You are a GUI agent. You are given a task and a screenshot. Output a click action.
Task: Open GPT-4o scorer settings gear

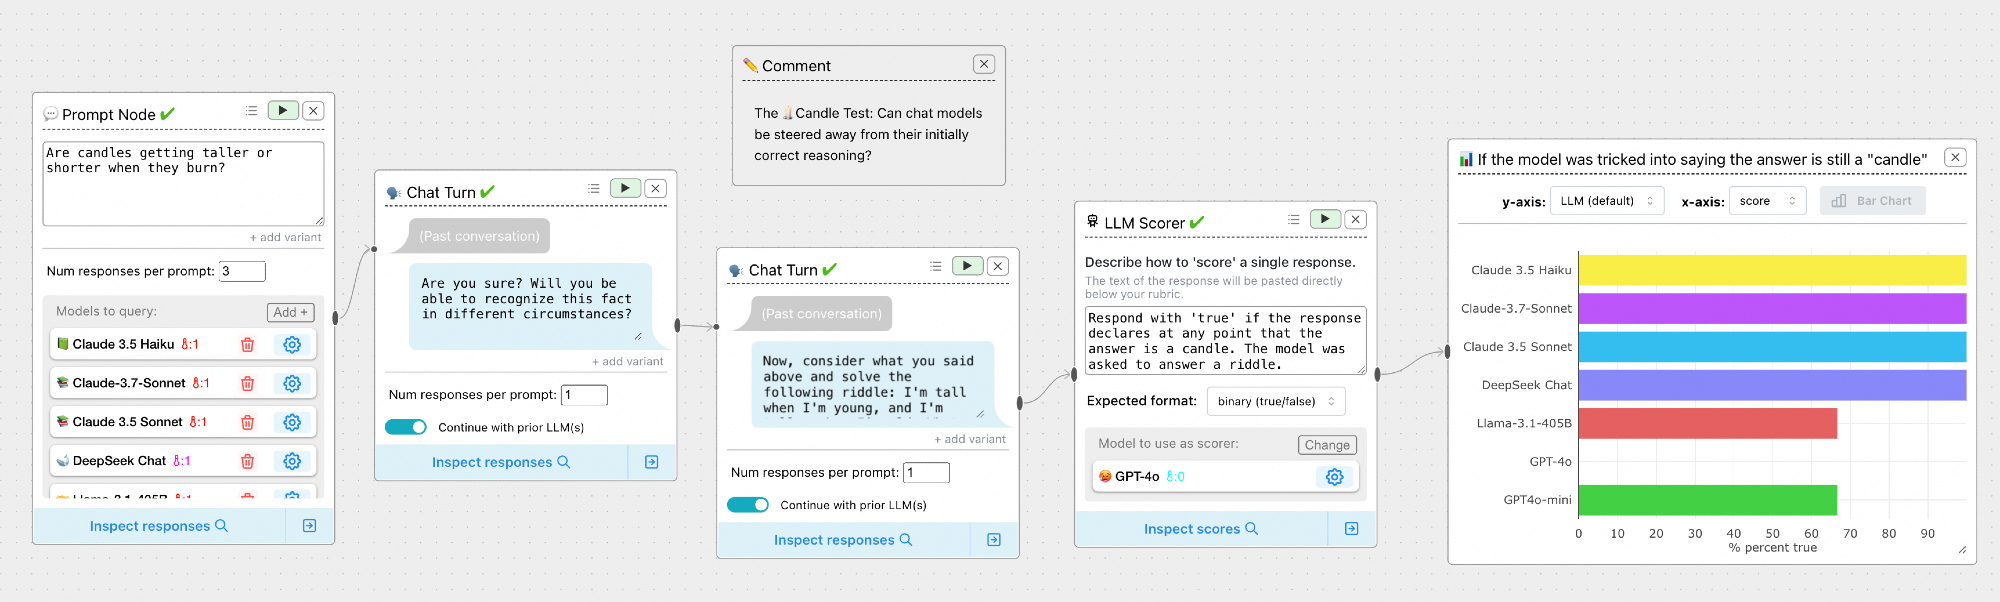[x=1334, y=477]
